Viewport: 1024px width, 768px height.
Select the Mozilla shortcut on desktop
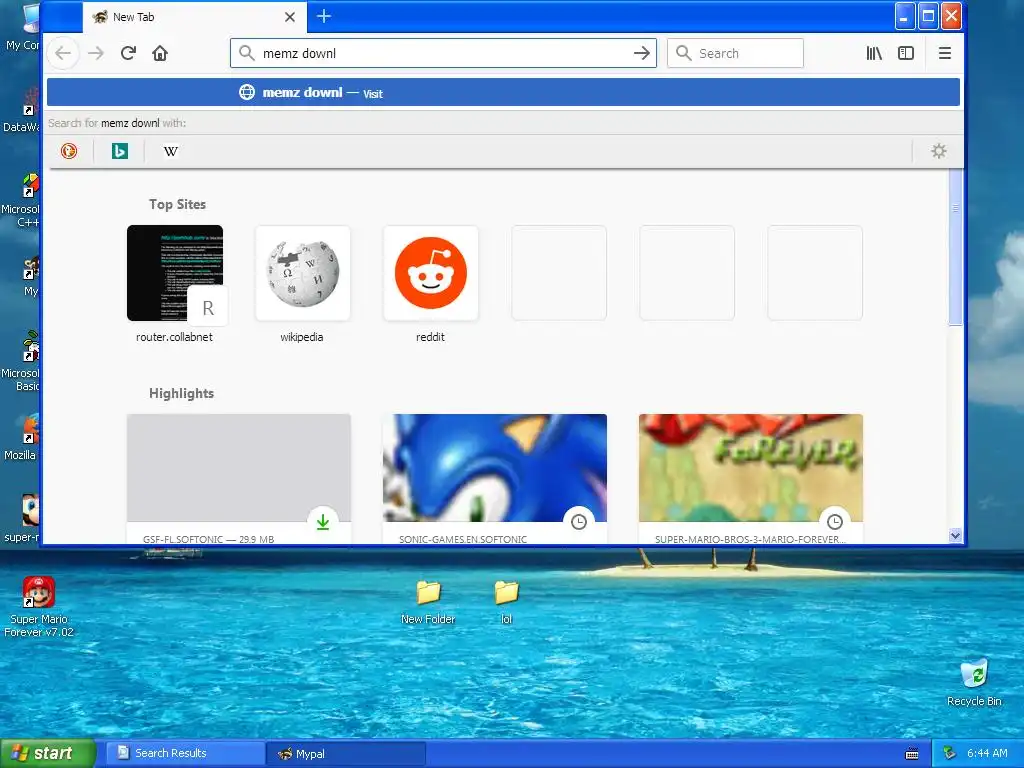[x=21, y=438]
